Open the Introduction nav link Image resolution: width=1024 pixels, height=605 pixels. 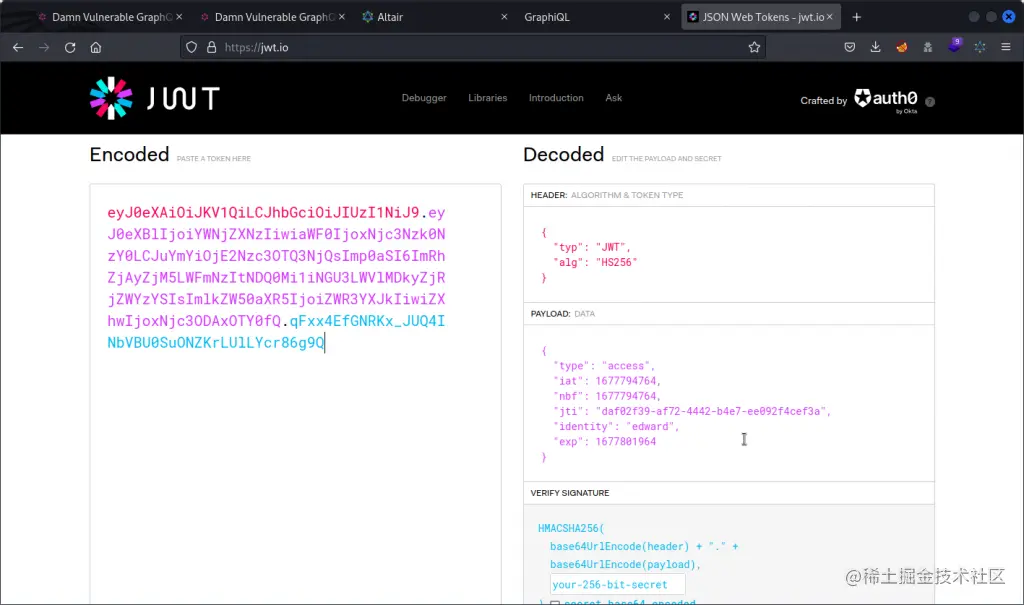556,98
